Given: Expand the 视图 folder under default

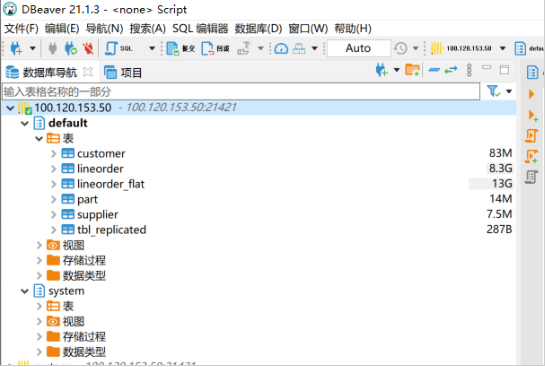Looking at the screenshot, I should click(39, 245).
